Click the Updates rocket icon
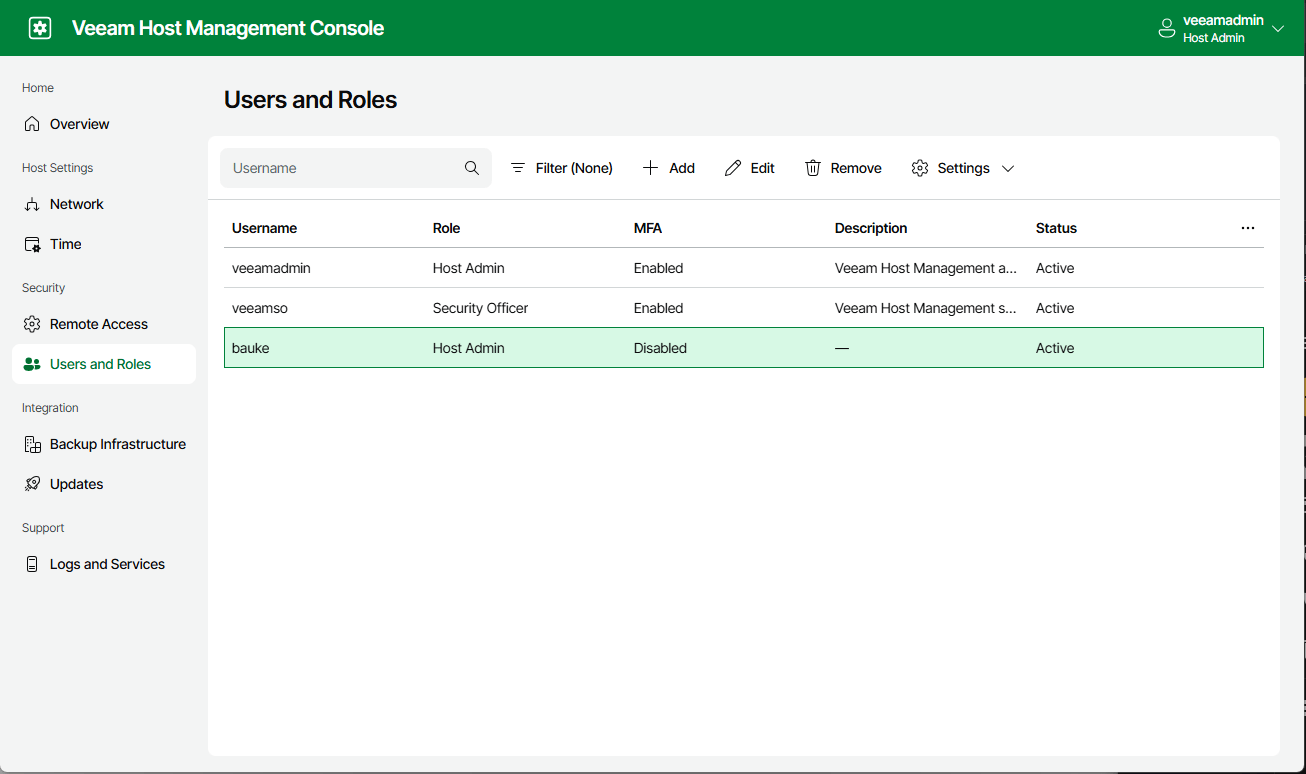Image resolution: width=1306 pixels, height=774 pixels. [32, 484]
